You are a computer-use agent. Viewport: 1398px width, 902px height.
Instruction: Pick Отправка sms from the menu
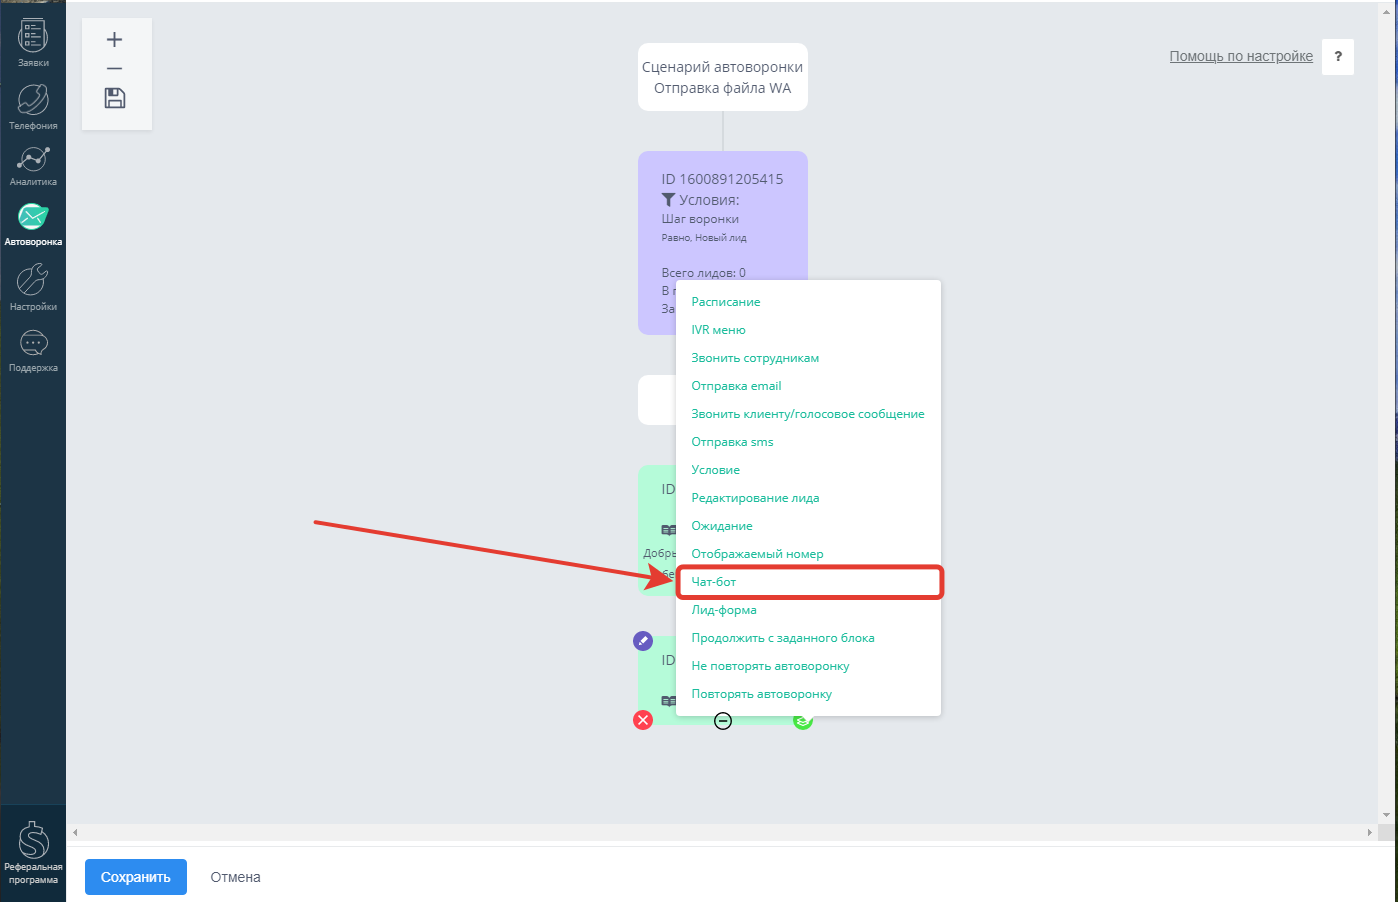click(x=732, y=442)
